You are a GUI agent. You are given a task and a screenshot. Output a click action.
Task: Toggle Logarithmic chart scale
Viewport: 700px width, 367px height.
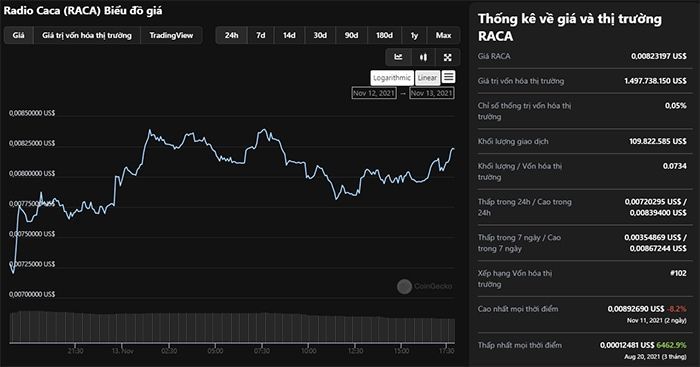coord(392,78)
